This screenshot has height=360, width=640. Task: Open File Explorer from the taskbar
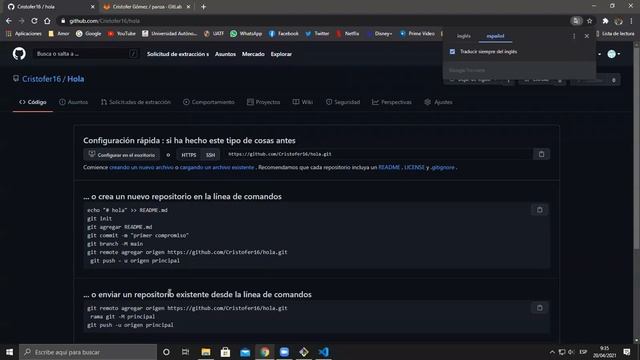point(206,352)
